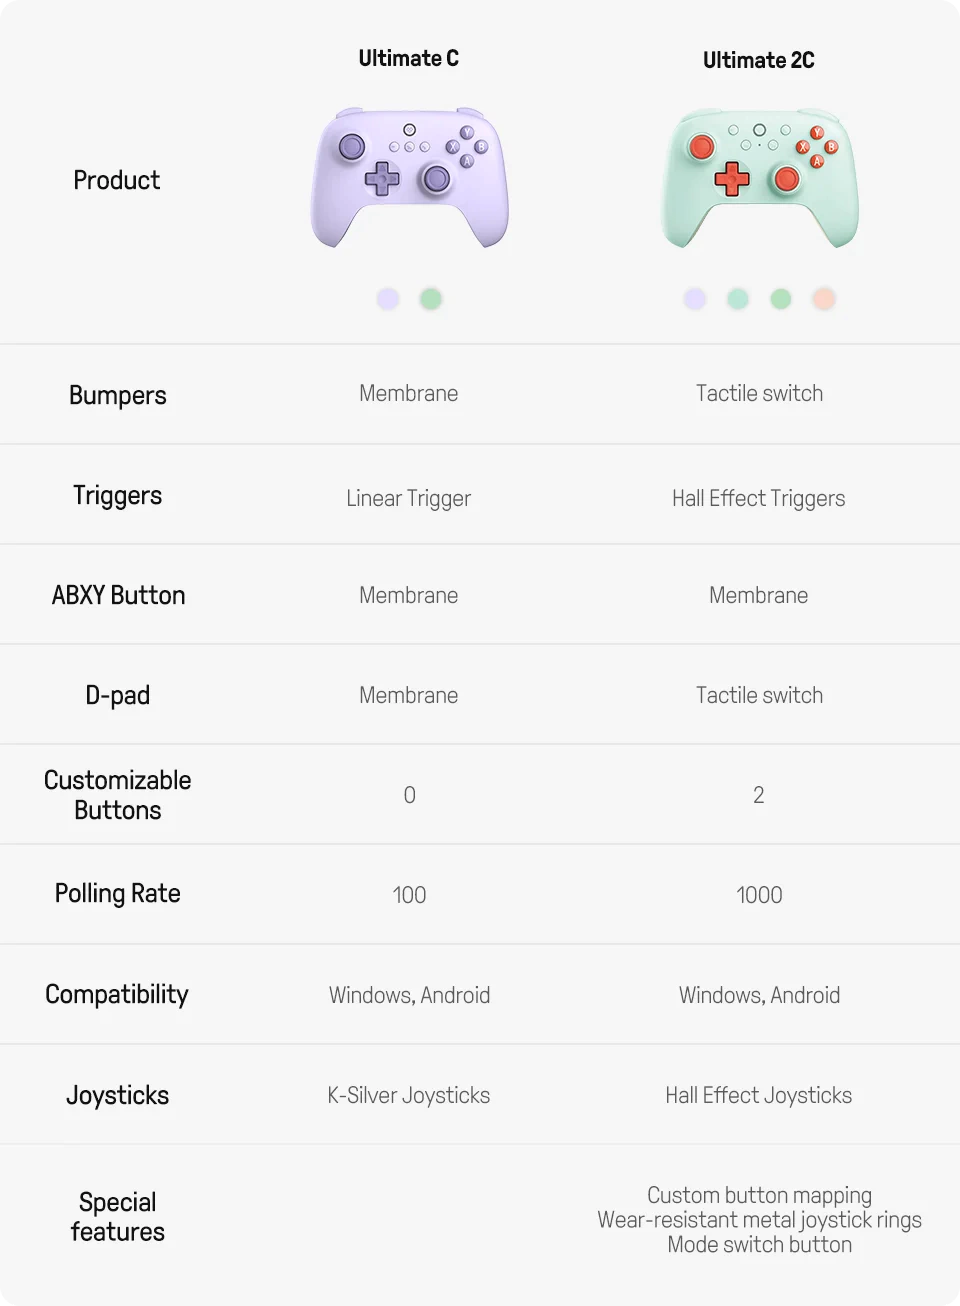Click the Hall Effect Triggers text

coord(759,498)
